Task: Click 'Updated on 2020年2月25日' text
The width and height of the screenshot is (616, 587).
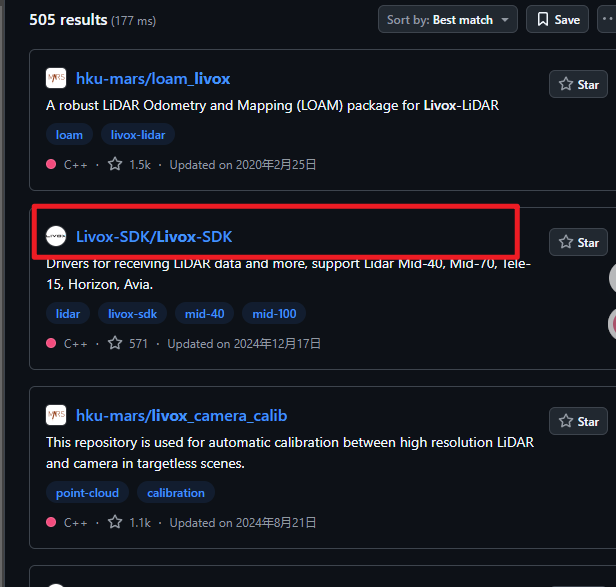Action: [x=243, y=165]
